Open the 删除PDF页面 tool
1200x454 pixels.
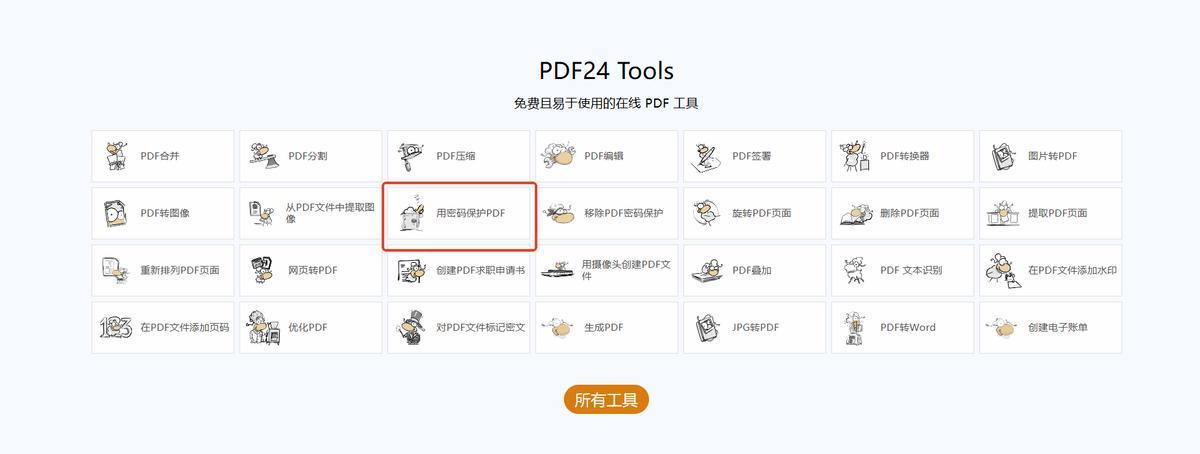tap(902, 213)
